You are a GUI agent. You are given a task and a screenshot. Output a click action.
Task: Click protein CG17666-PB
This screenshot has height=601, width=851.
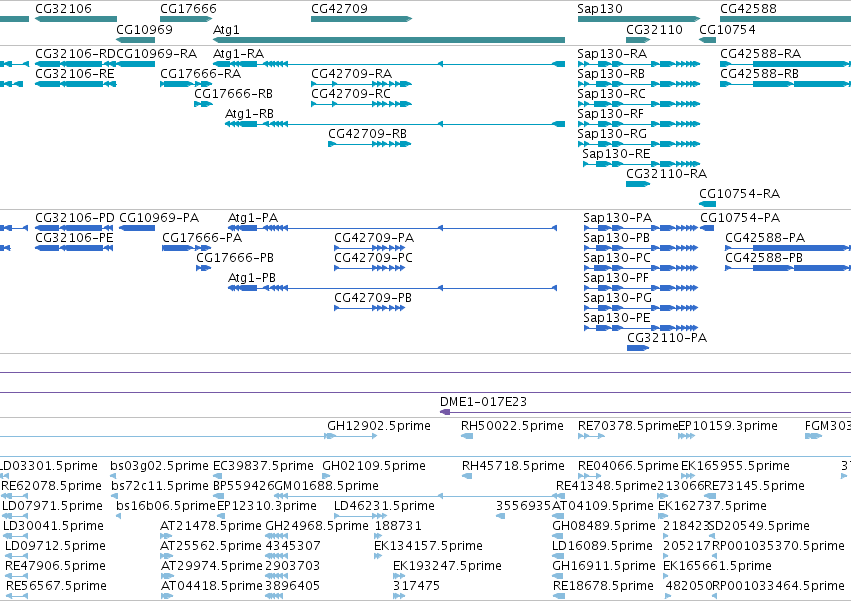point(204,268)
